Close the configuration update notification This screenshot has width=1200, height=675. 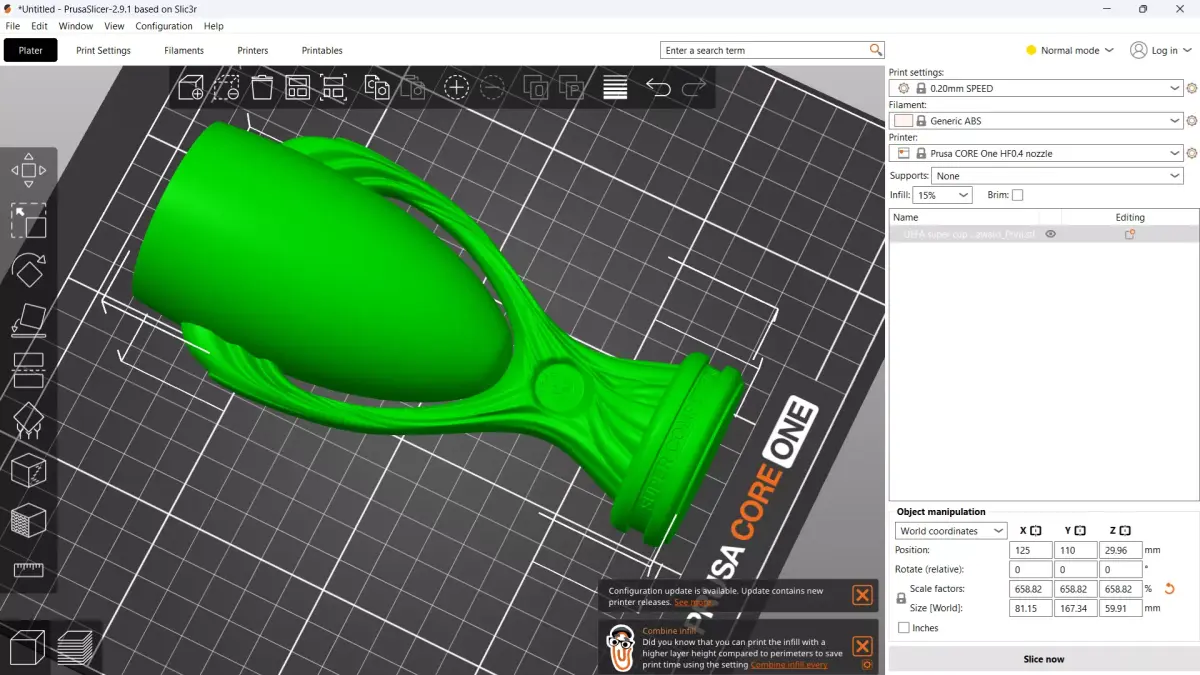pyautogui.click(x=862, y=595)
